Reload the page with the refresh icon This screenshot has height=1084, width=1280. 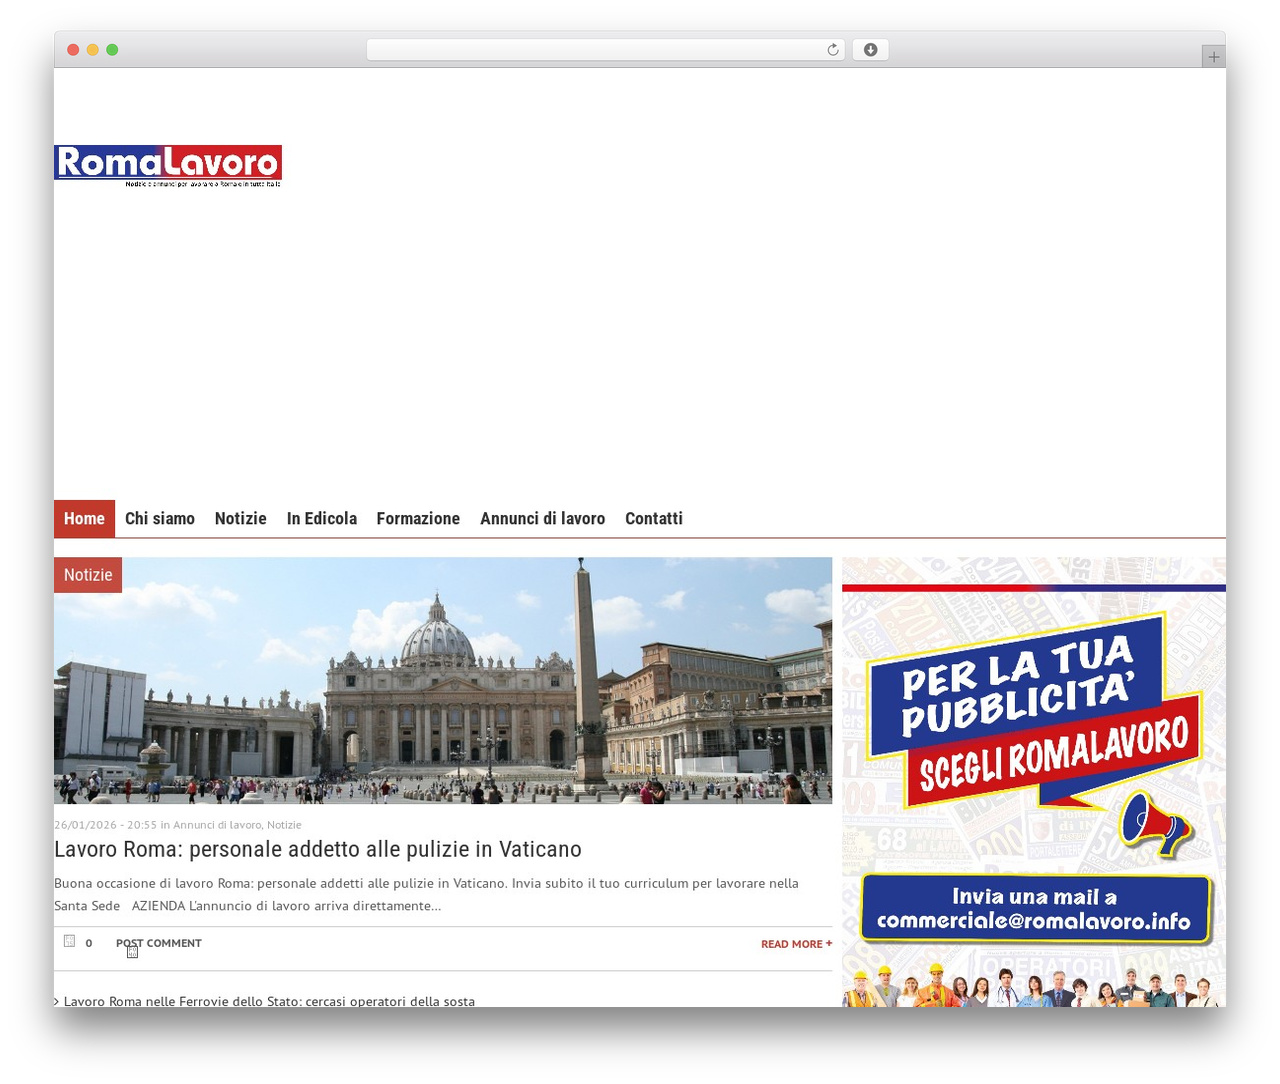[832, 50]
